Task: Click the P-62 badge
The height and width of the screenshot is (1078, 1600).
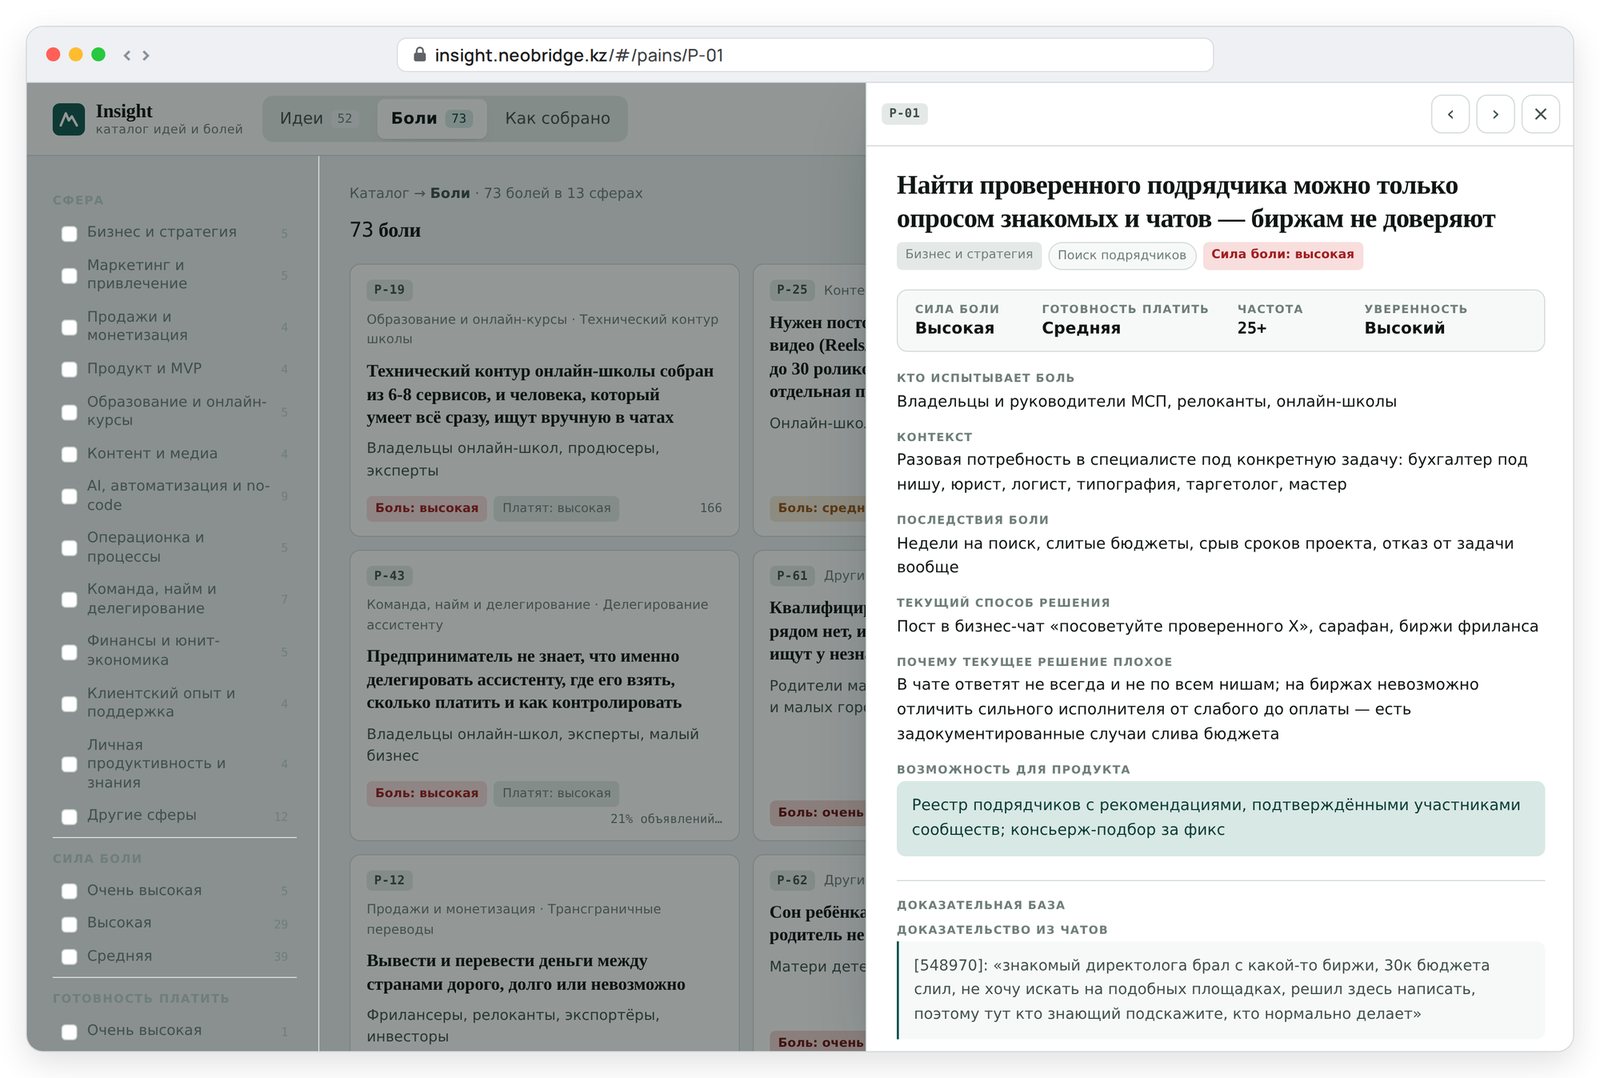Action: (792, 880)
